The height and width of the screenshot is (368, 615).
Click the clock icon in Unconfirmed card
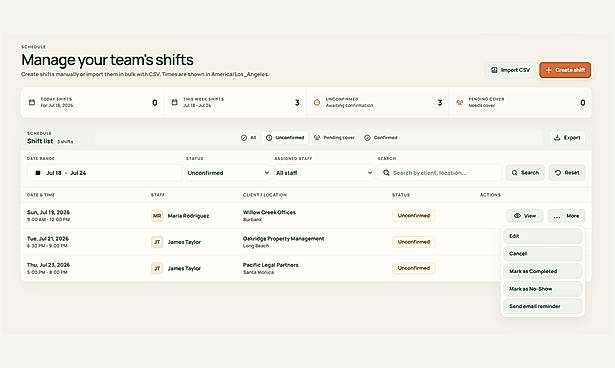click(x=317, y=102)
